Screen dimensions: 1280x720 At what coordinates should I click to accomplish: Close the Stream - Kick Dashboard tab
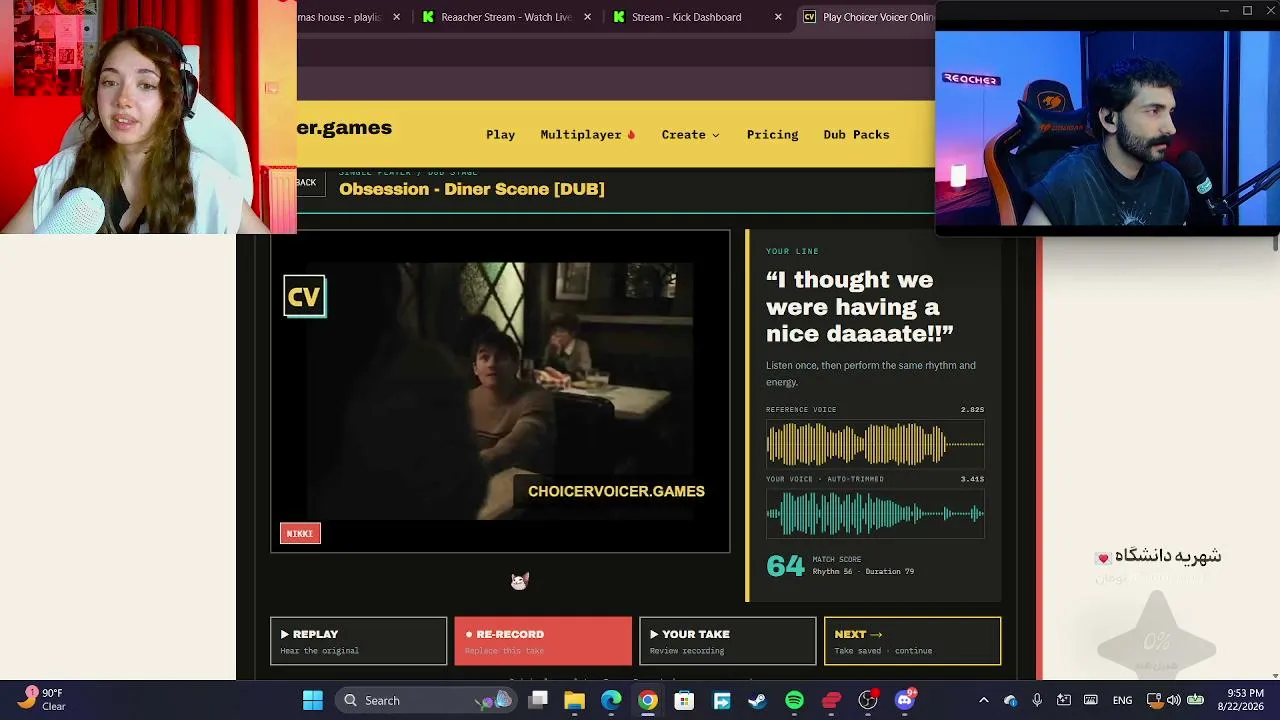pyautogui.click(x=778, y=17)
